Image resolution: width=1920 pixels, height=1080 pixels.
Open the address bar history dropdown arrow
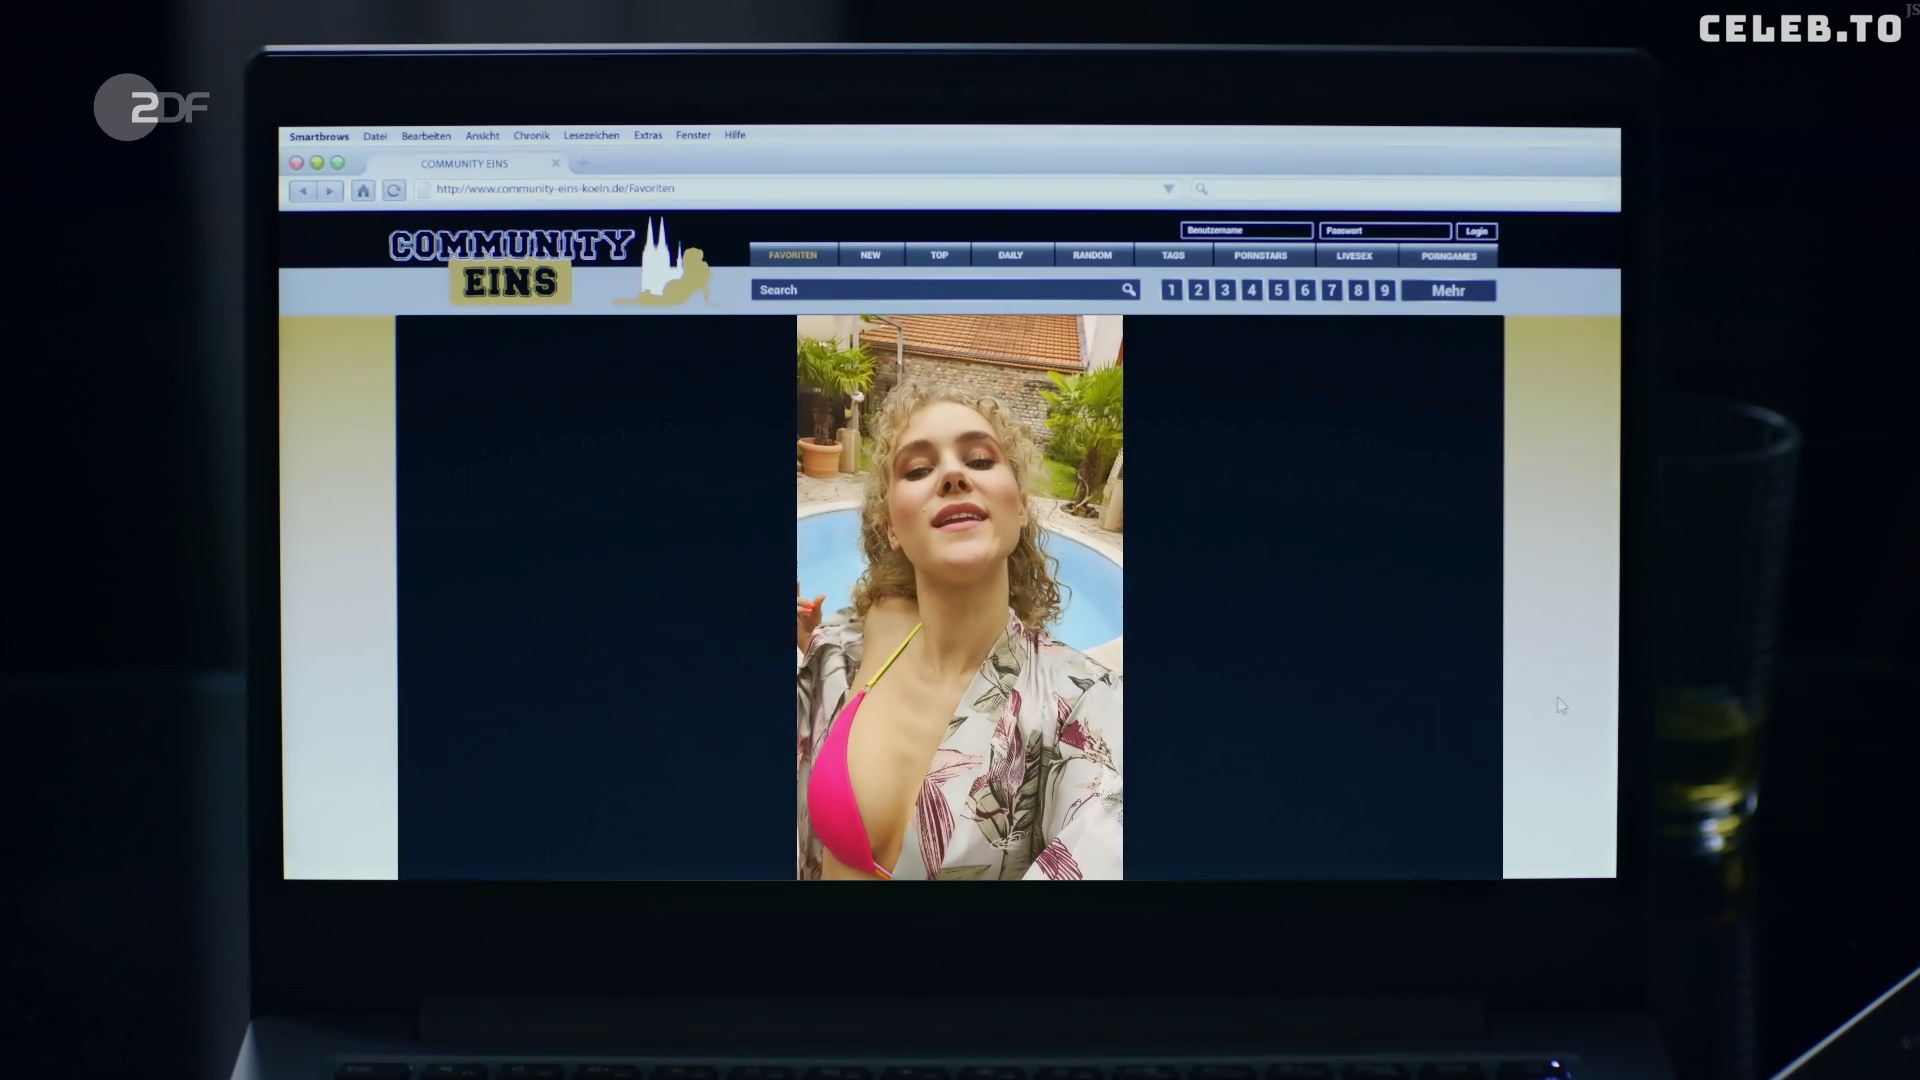[x=1168, y=189]
